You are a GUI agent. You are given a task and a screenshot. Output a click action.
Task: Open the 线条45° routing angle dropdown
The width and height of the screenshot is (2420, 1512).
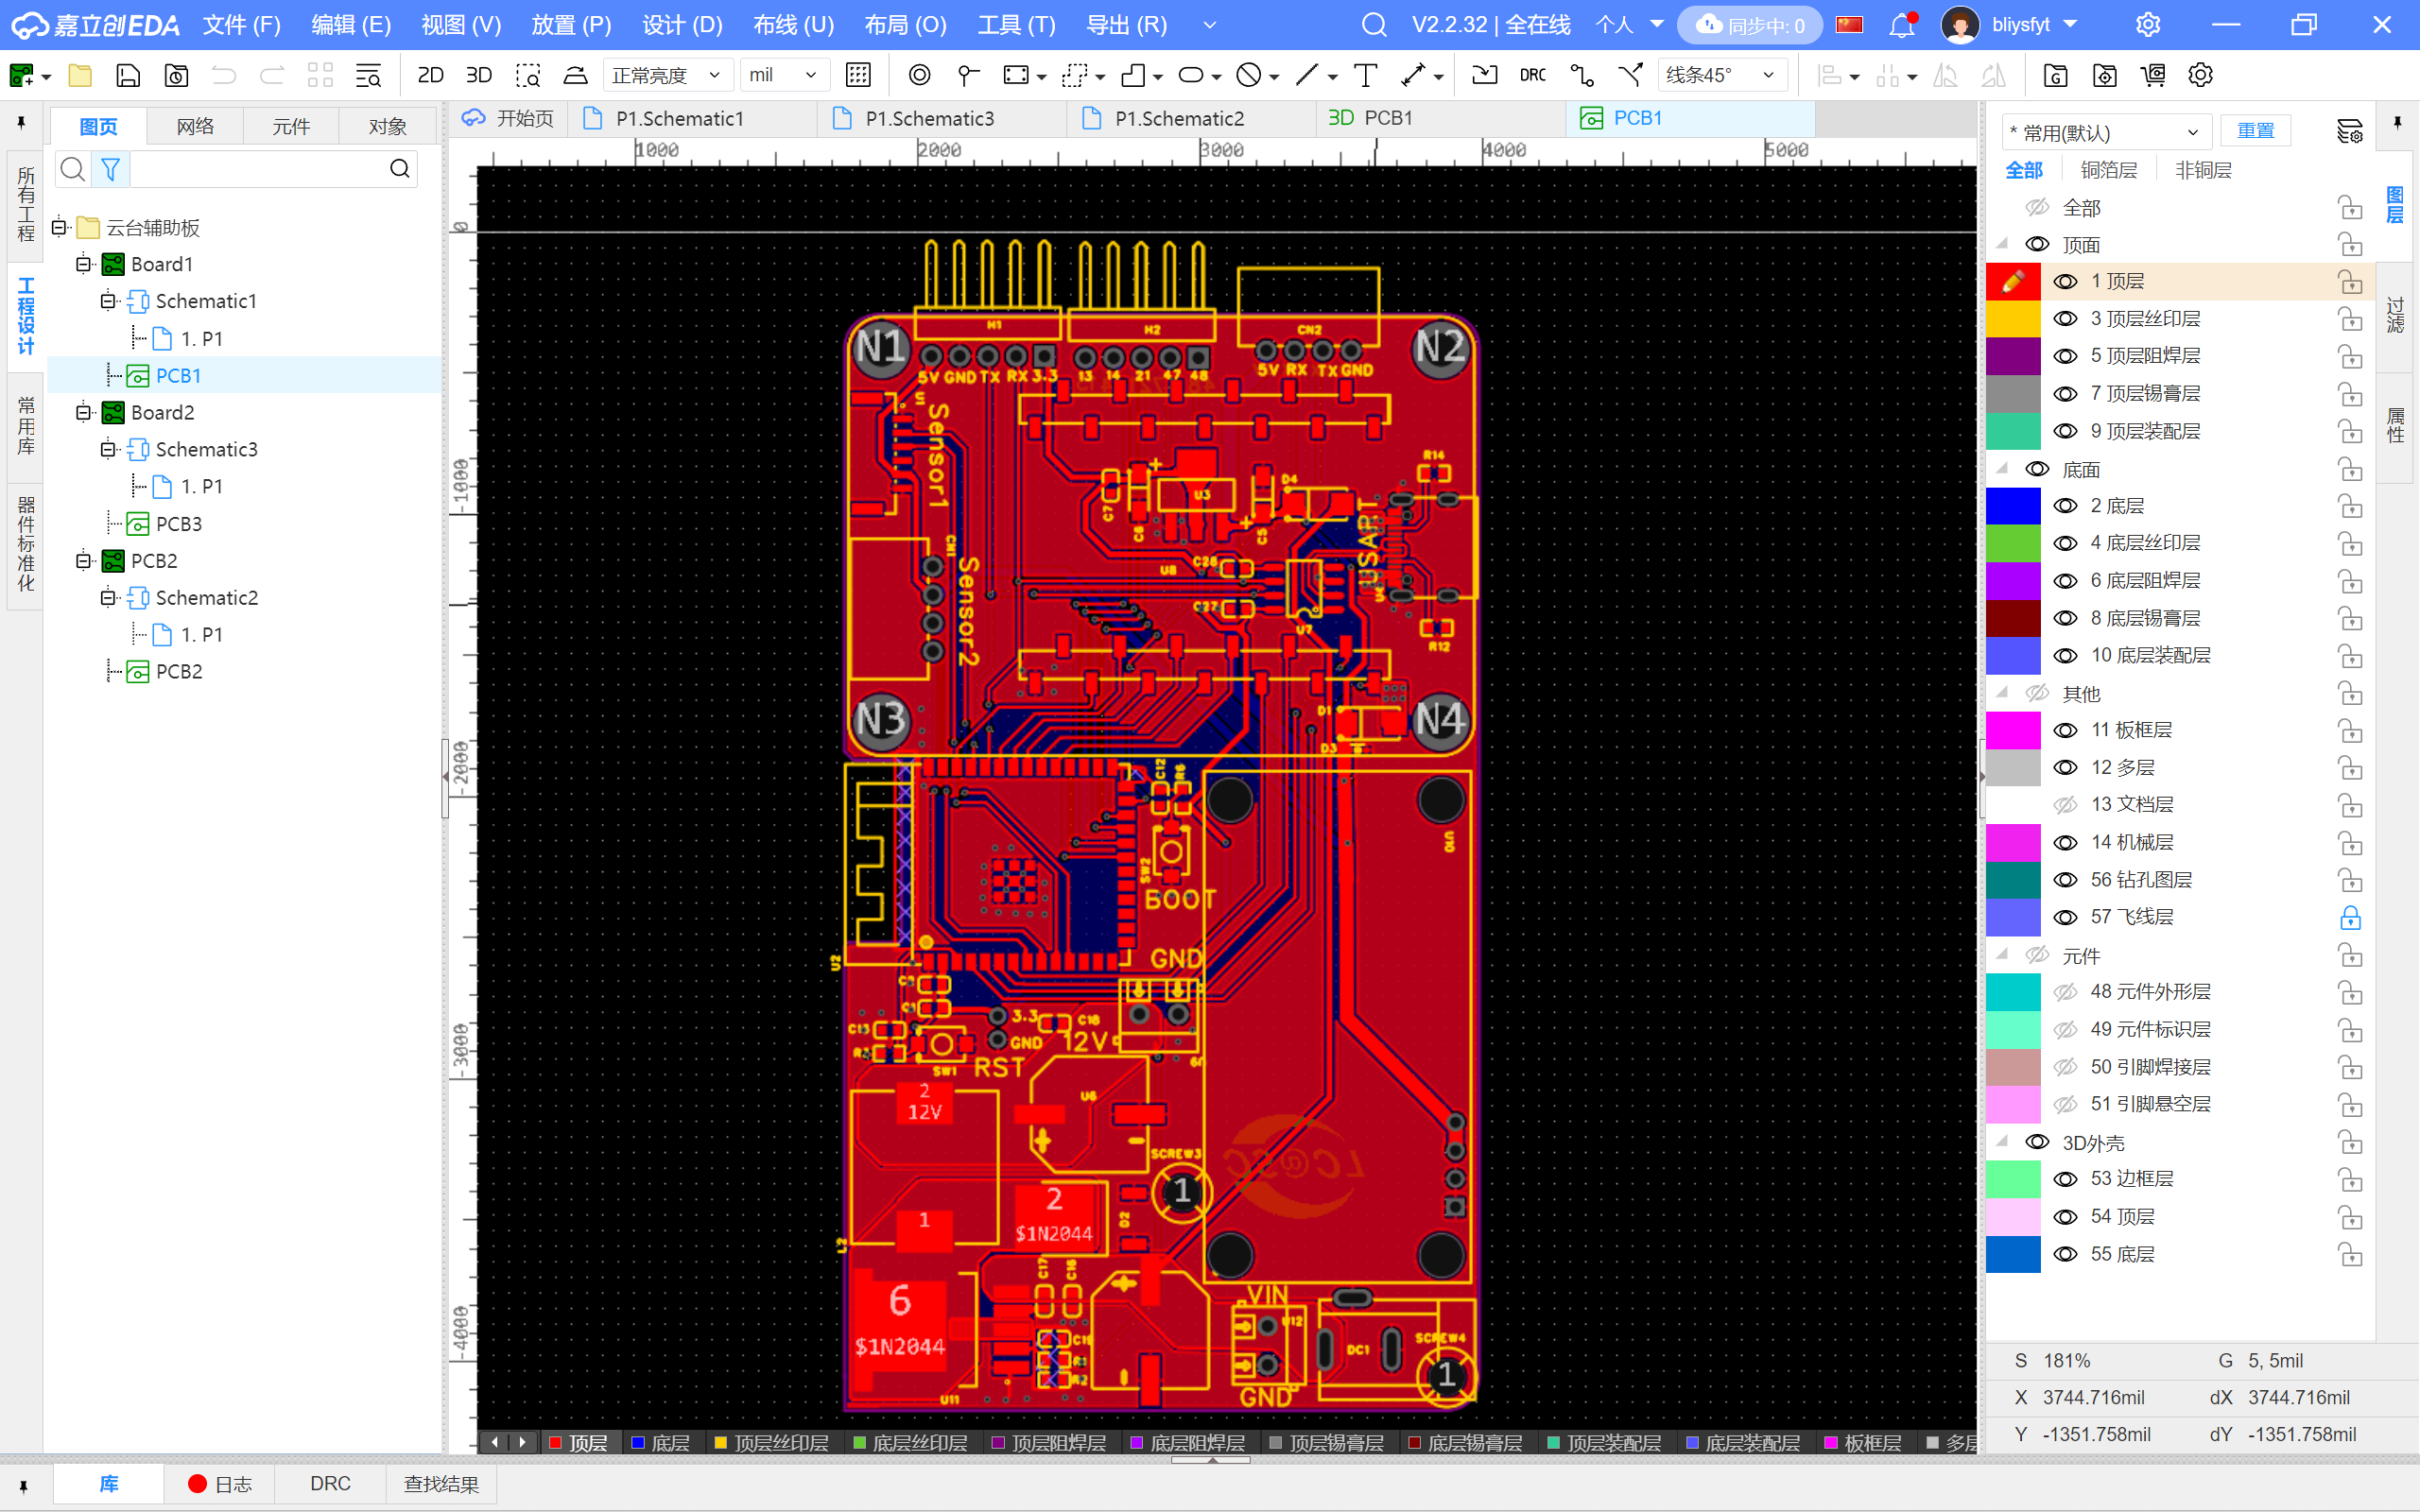pyautogui.click(x=1721, y=75)
